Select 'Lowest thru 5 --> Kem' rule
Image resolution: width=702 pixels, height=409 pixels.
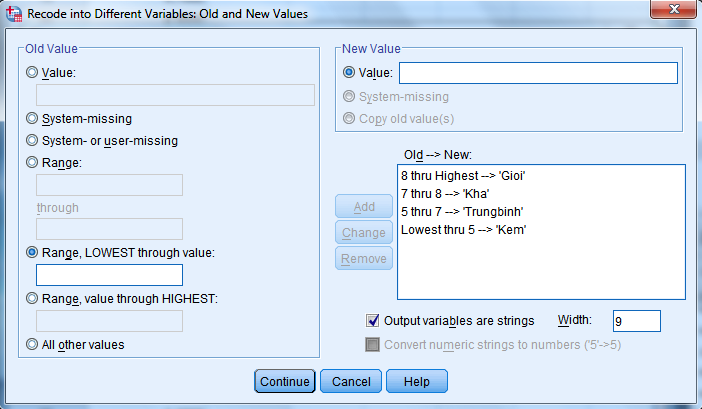463,229
